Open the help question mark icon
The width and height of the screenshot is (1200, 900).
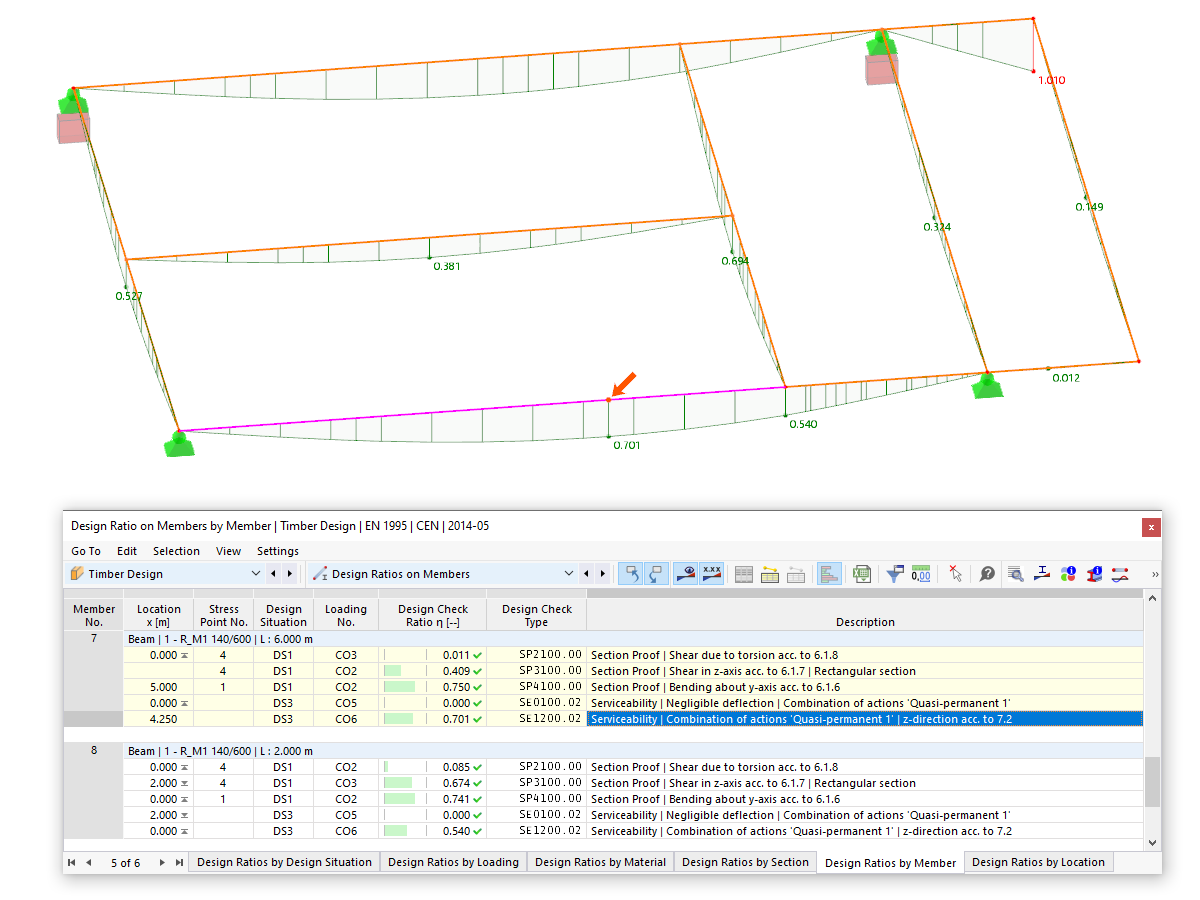[x=987, y=573]
